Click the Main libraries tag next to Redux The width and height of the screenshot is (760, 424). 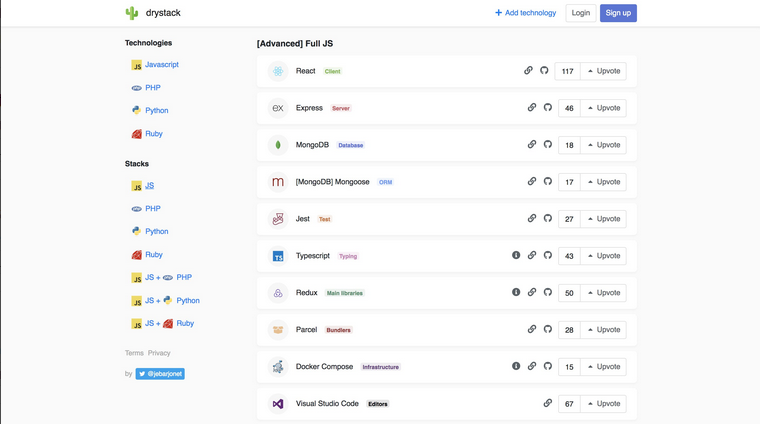(x=345, y=293)
